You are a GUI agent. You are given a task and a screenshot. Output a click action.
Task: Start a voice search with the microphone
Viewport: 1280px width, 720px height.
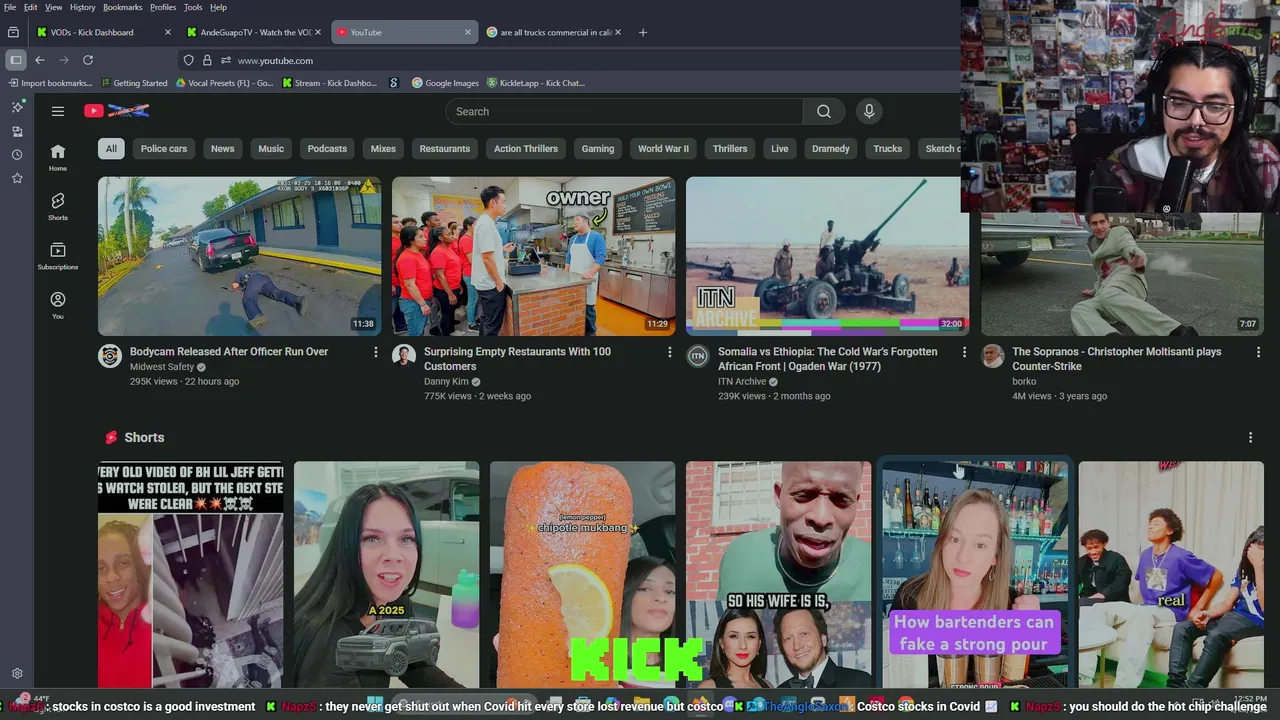[x=869, y=111]
